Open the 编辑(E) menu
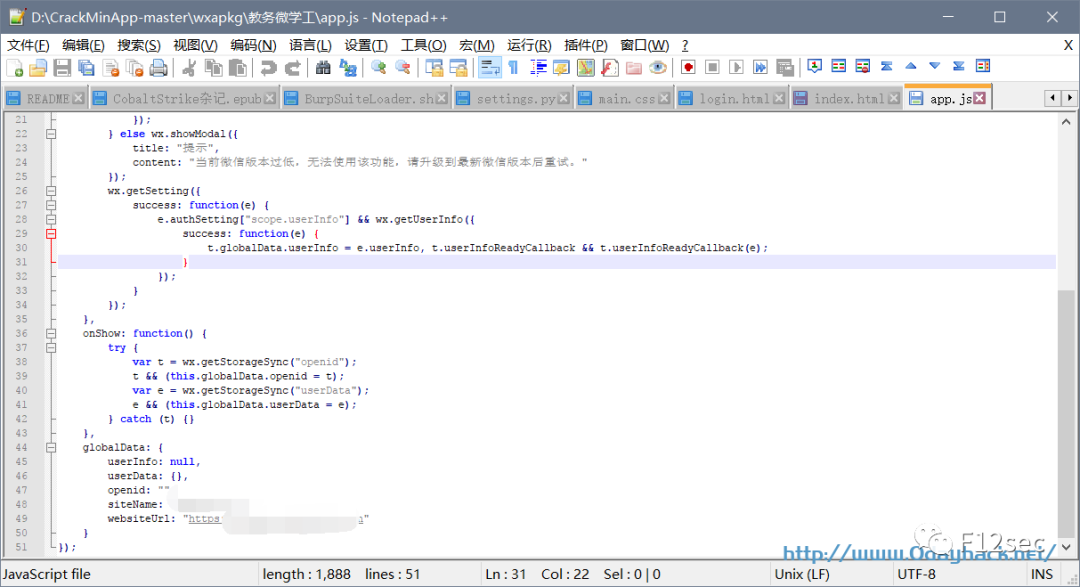 (83, 45)
